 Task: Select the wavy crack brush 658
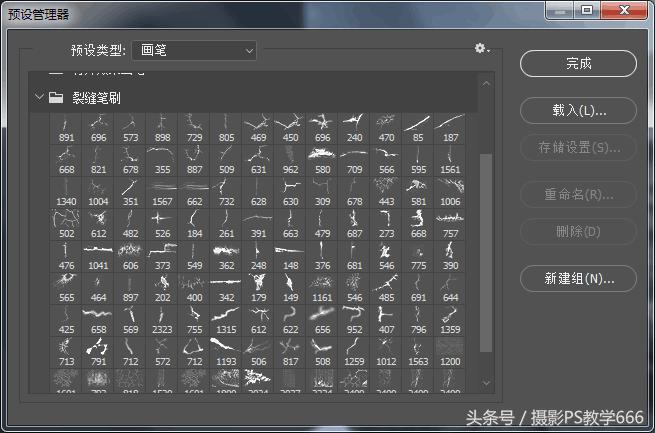[x=99, y=321]
